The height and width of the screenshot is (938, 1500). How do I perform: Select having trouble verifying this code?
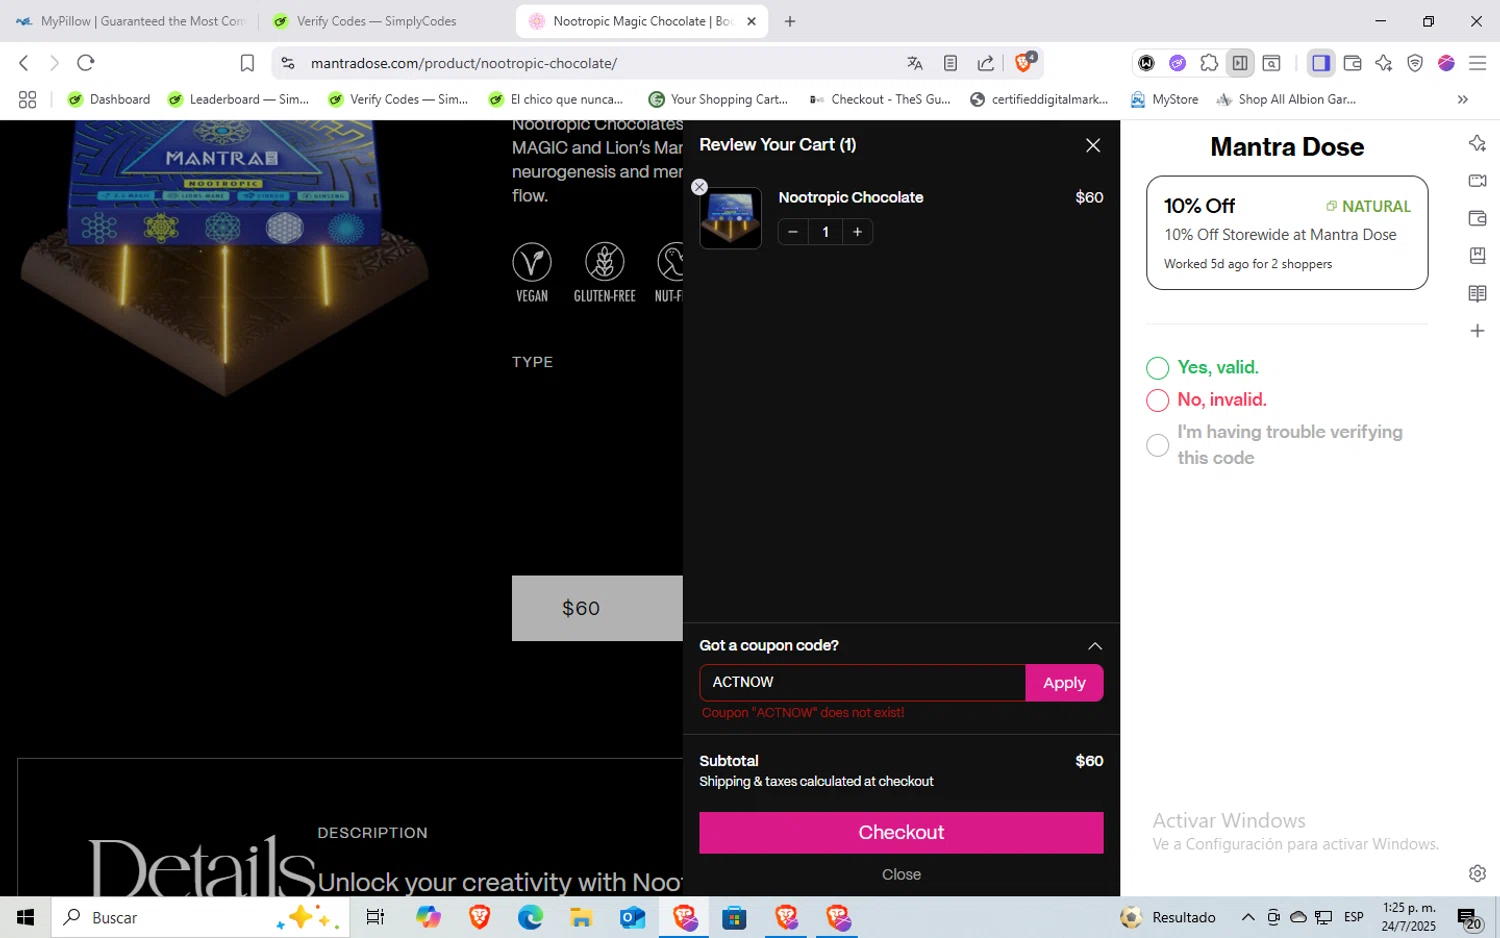(1157, 445)
